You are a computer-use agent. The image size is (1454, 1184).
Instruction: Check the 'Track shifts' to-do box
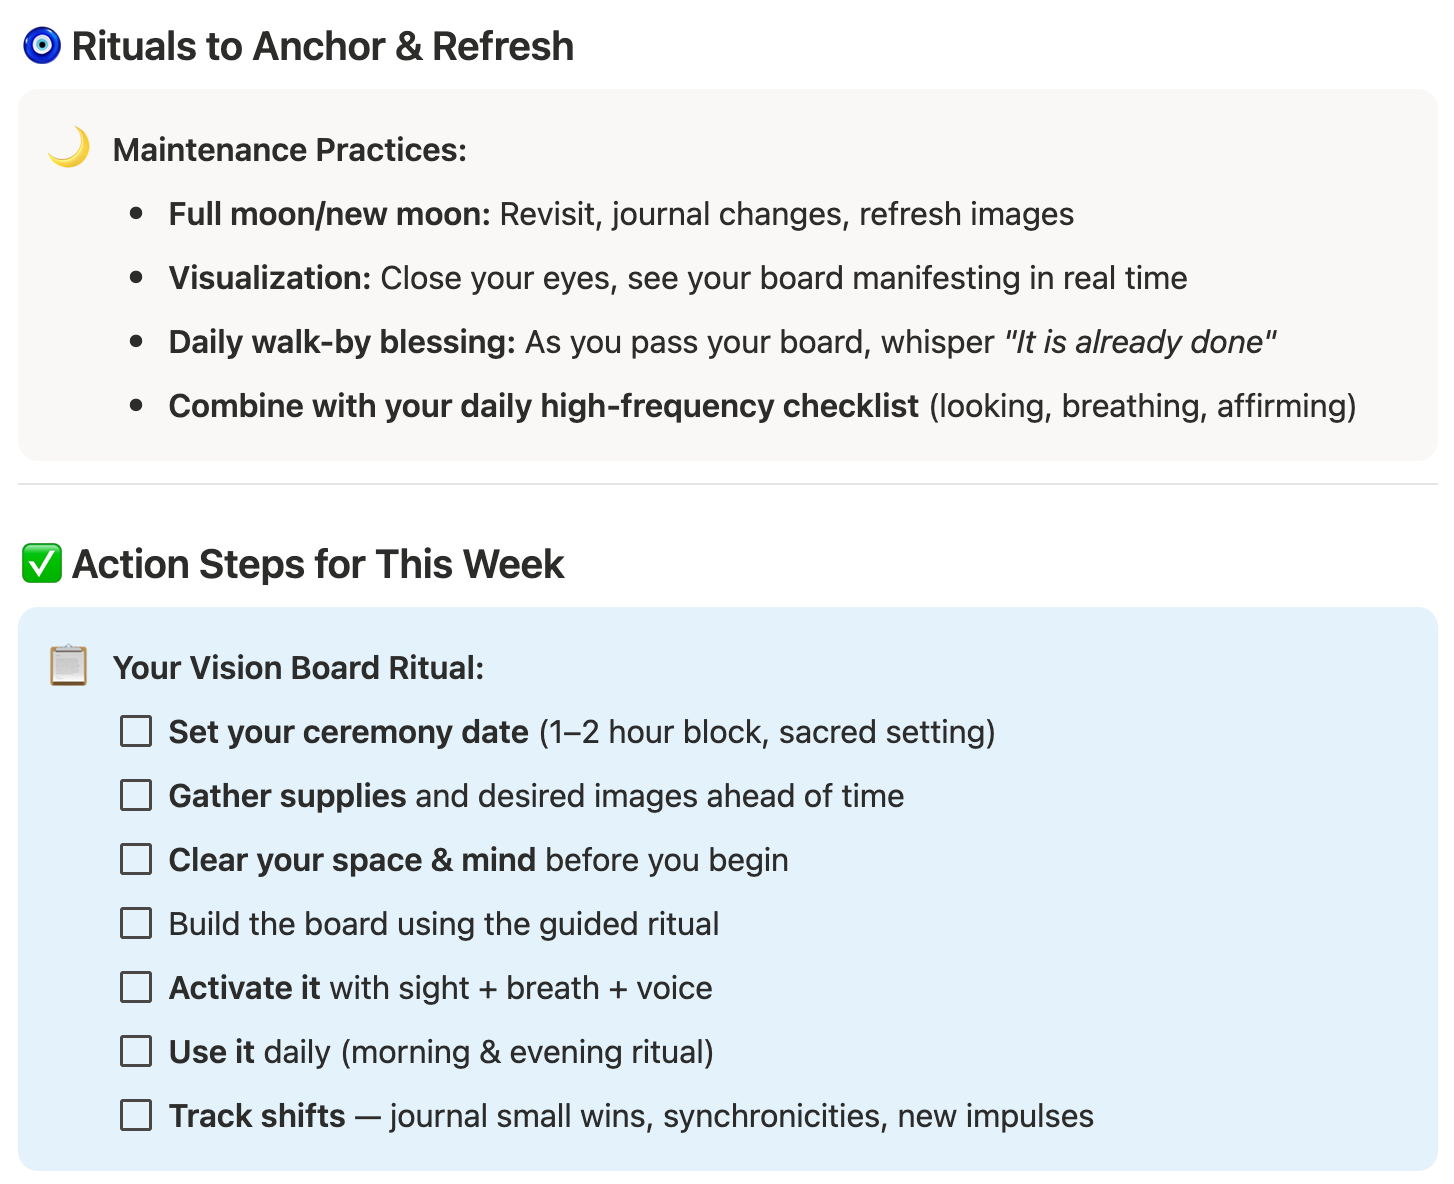[136, 1115]
